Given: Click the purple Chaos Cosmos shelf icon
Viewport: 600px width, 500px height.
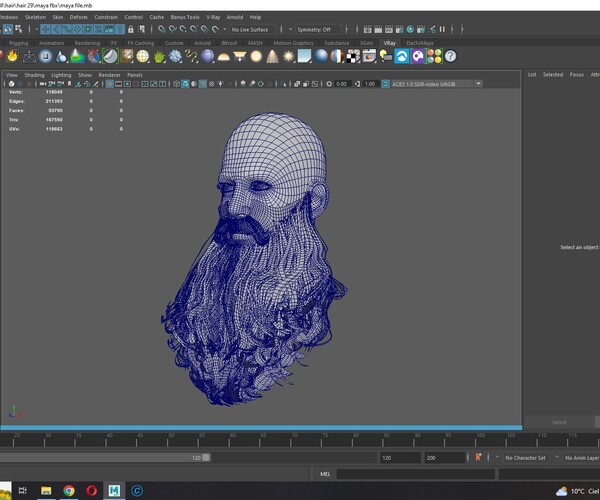Looking at the screenshot, I should point(418,56).
